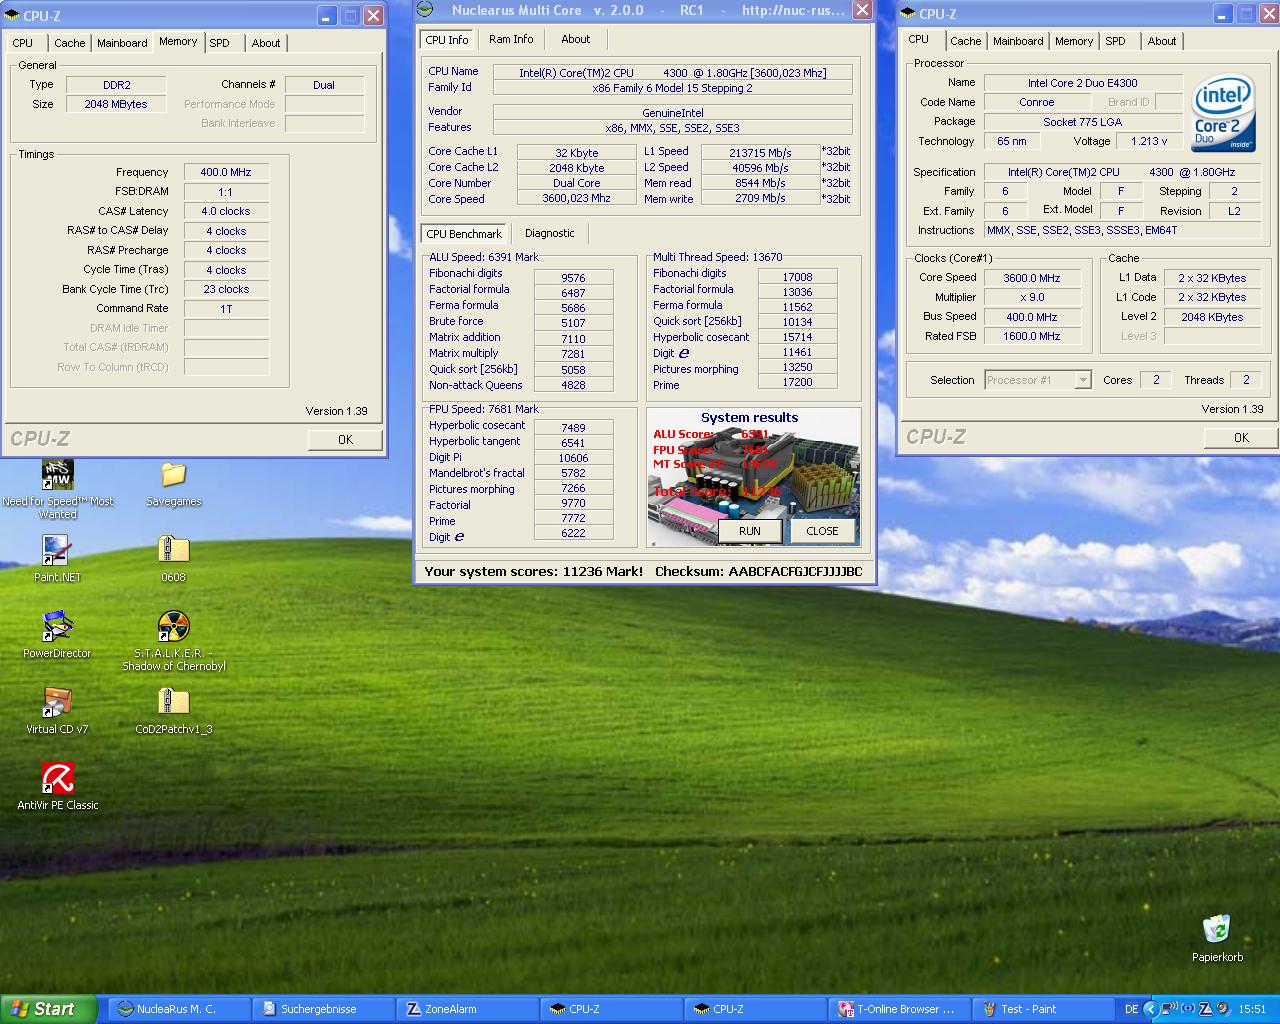
Task: Click OK in the right CPU-Z window
Action: [x=1241, y=437]
